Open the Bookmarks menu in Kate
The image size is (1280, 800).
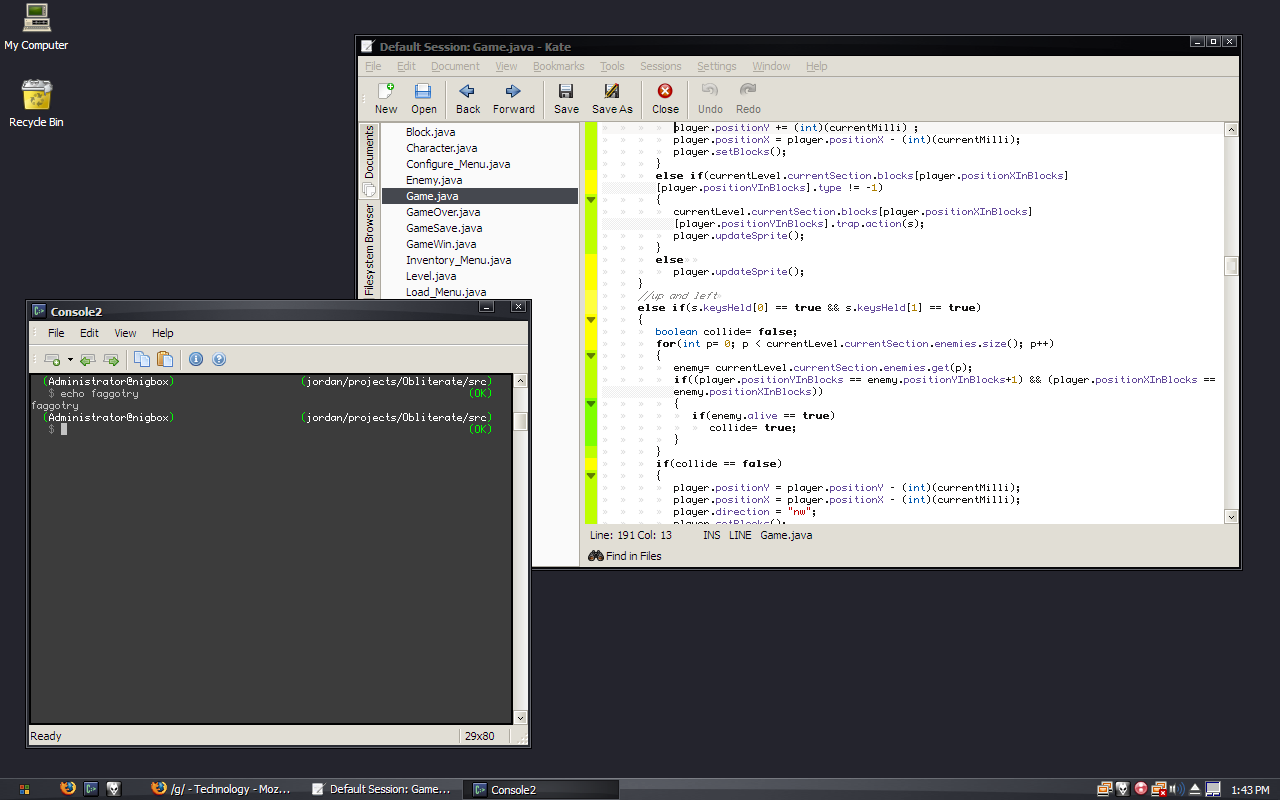tap(558, 66)
